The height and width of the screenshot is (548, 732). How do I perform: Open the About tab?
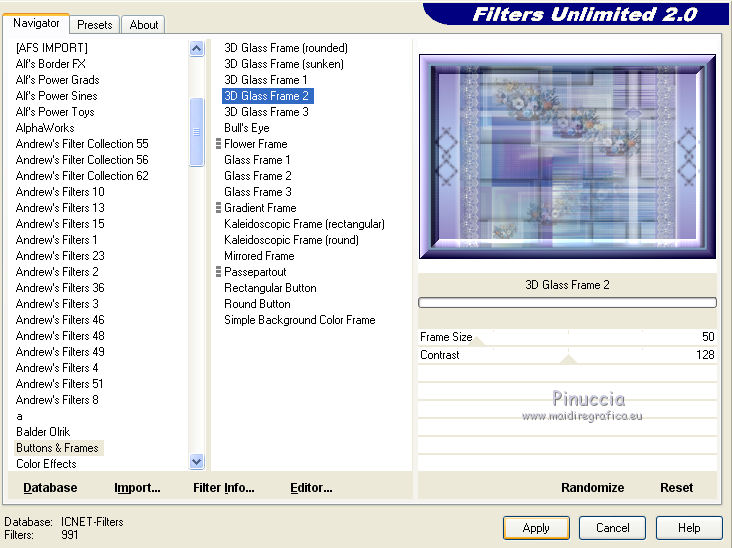(x=144, y=25)
